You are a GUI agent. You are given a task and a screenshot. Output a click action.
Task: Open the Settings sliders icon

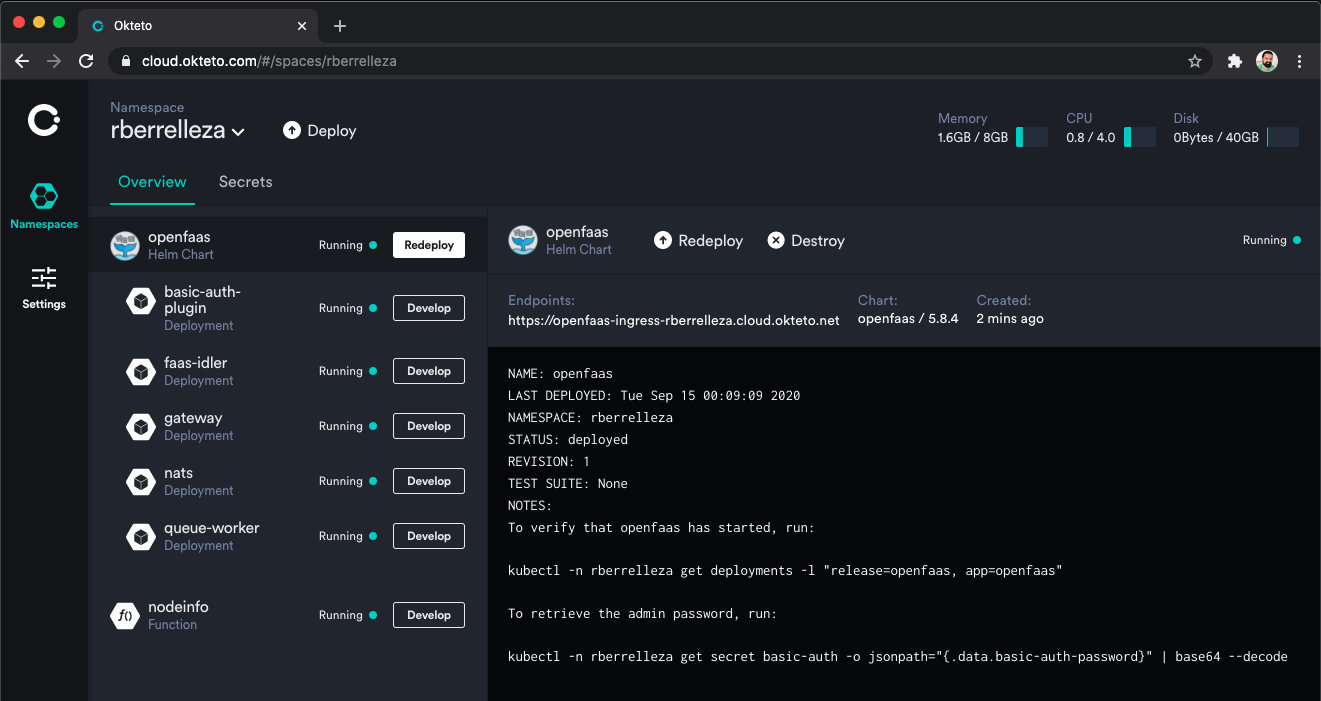44,277
